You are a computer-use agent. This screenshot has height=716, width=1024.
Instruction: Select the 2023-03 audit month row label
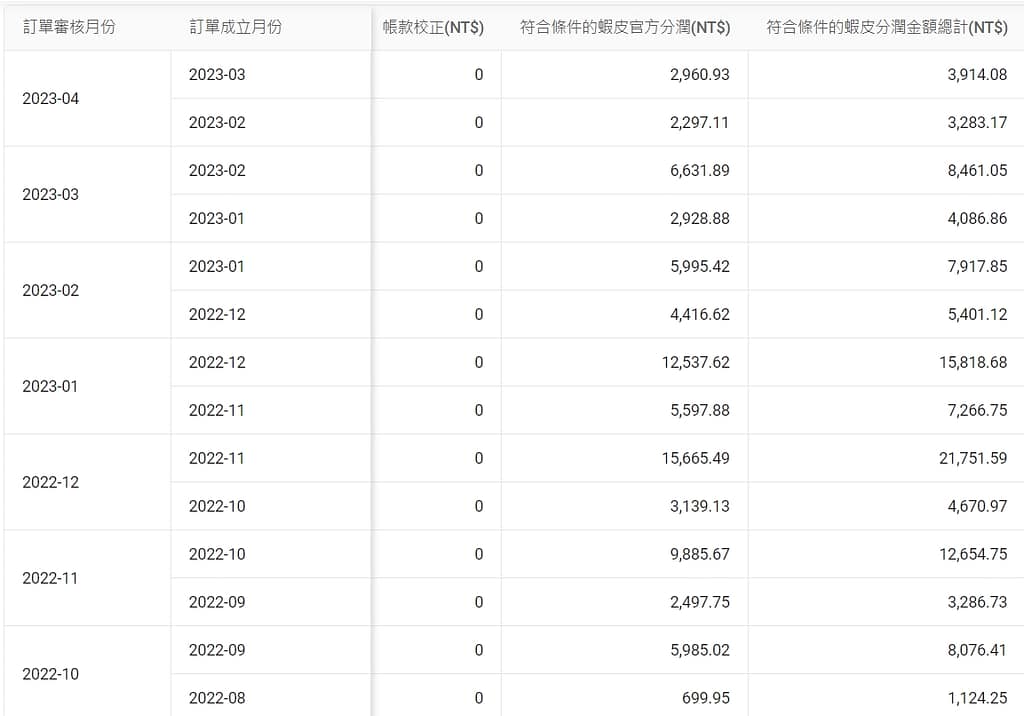[50, 194]
